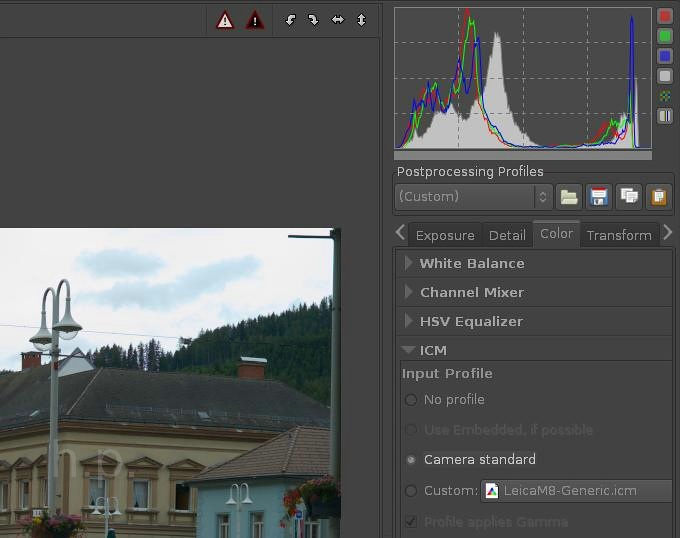Screen dimensions: 680x538
Task: Expand the White Balance section
Action: [471, 264]
